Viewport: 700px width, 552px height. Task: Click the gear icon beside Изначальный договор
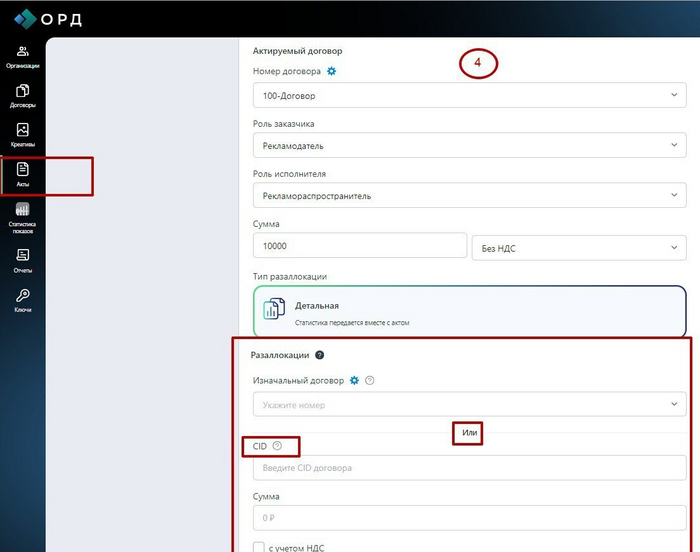[x=354, y=381]
